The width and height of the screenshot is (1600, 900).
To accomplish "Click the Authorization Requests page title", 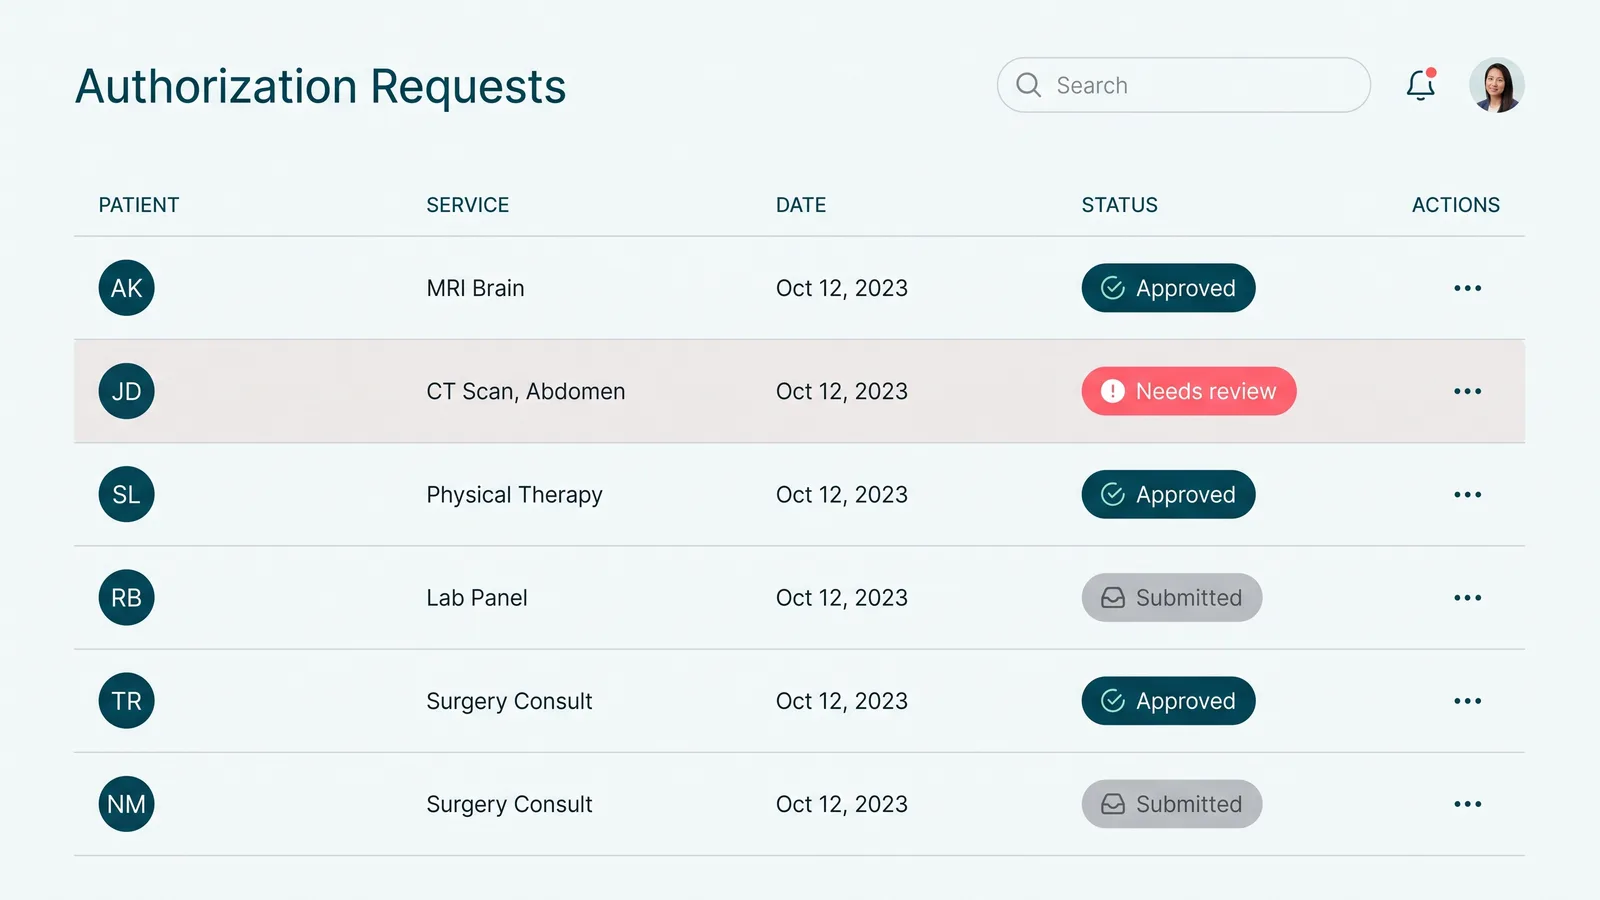I will [x=321, y=87].
